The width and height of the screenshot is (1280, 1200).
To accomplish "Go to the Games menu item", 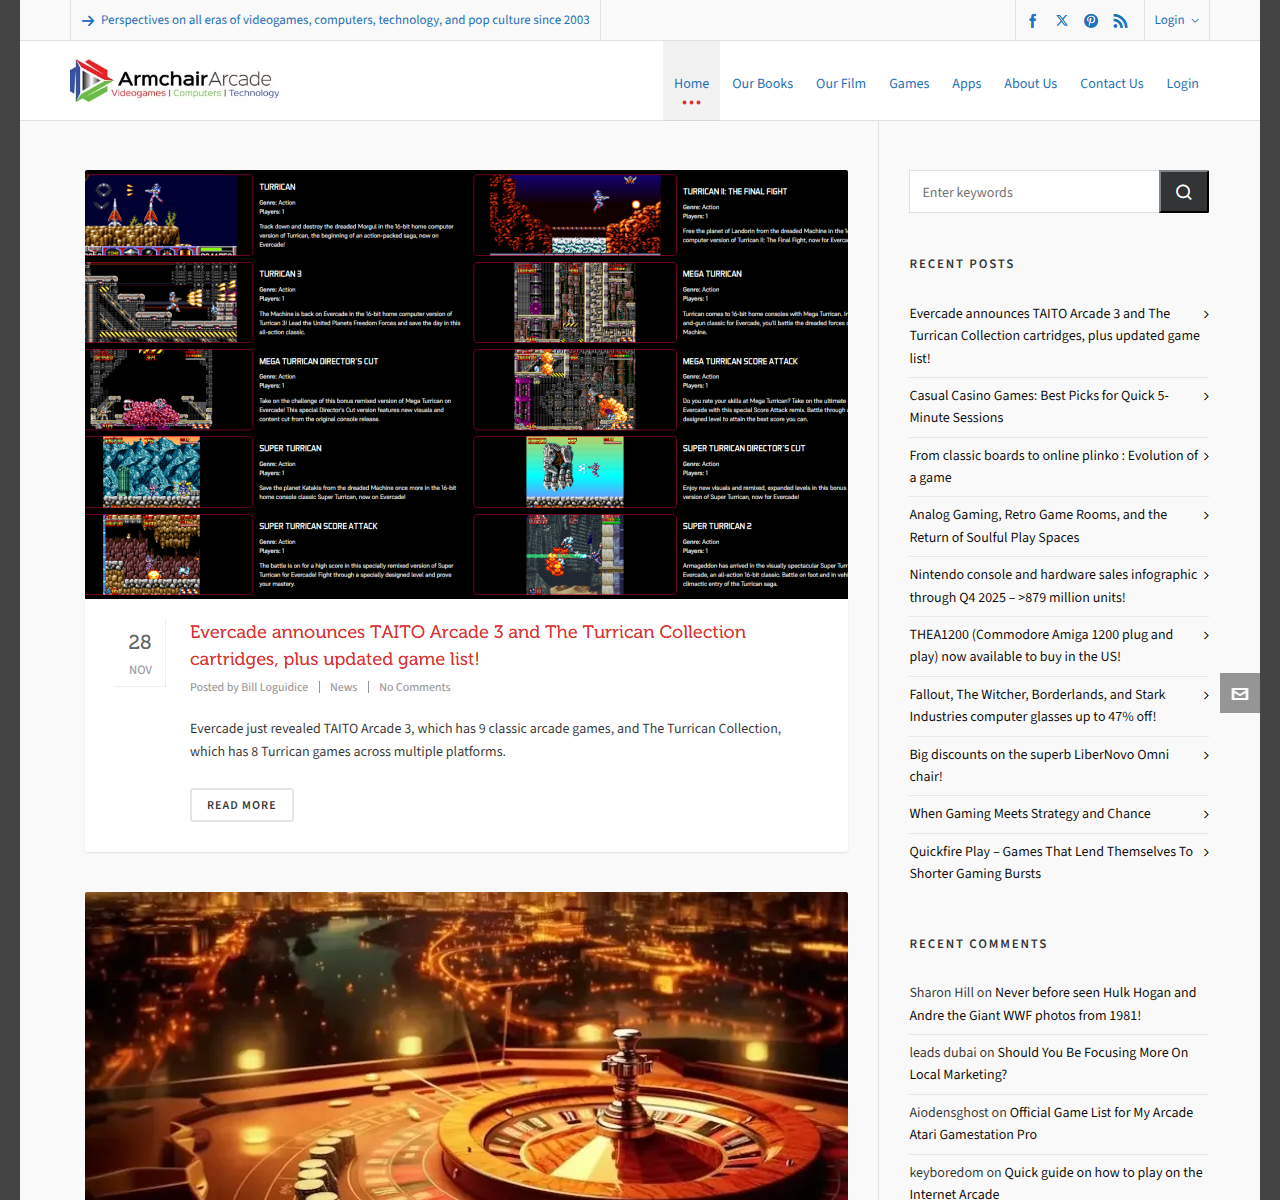I will pyautogui.click(x=909, y=84).
